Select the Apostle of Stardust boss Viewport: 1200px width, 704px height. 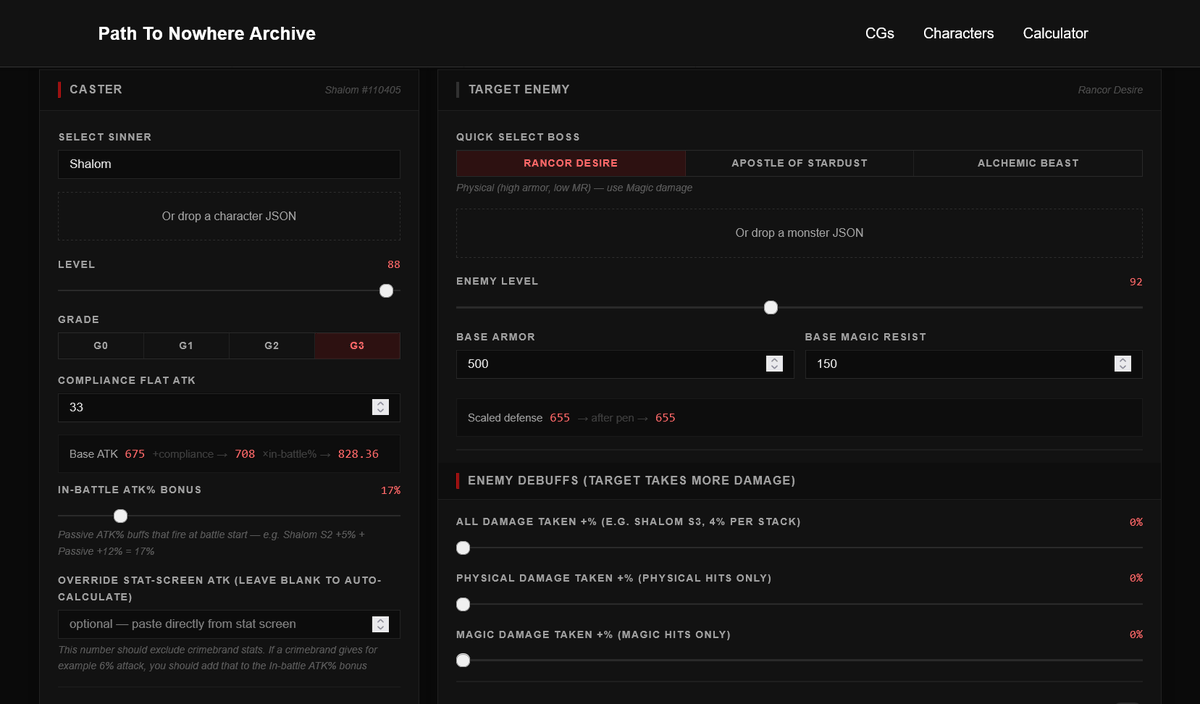coord(799,163)
